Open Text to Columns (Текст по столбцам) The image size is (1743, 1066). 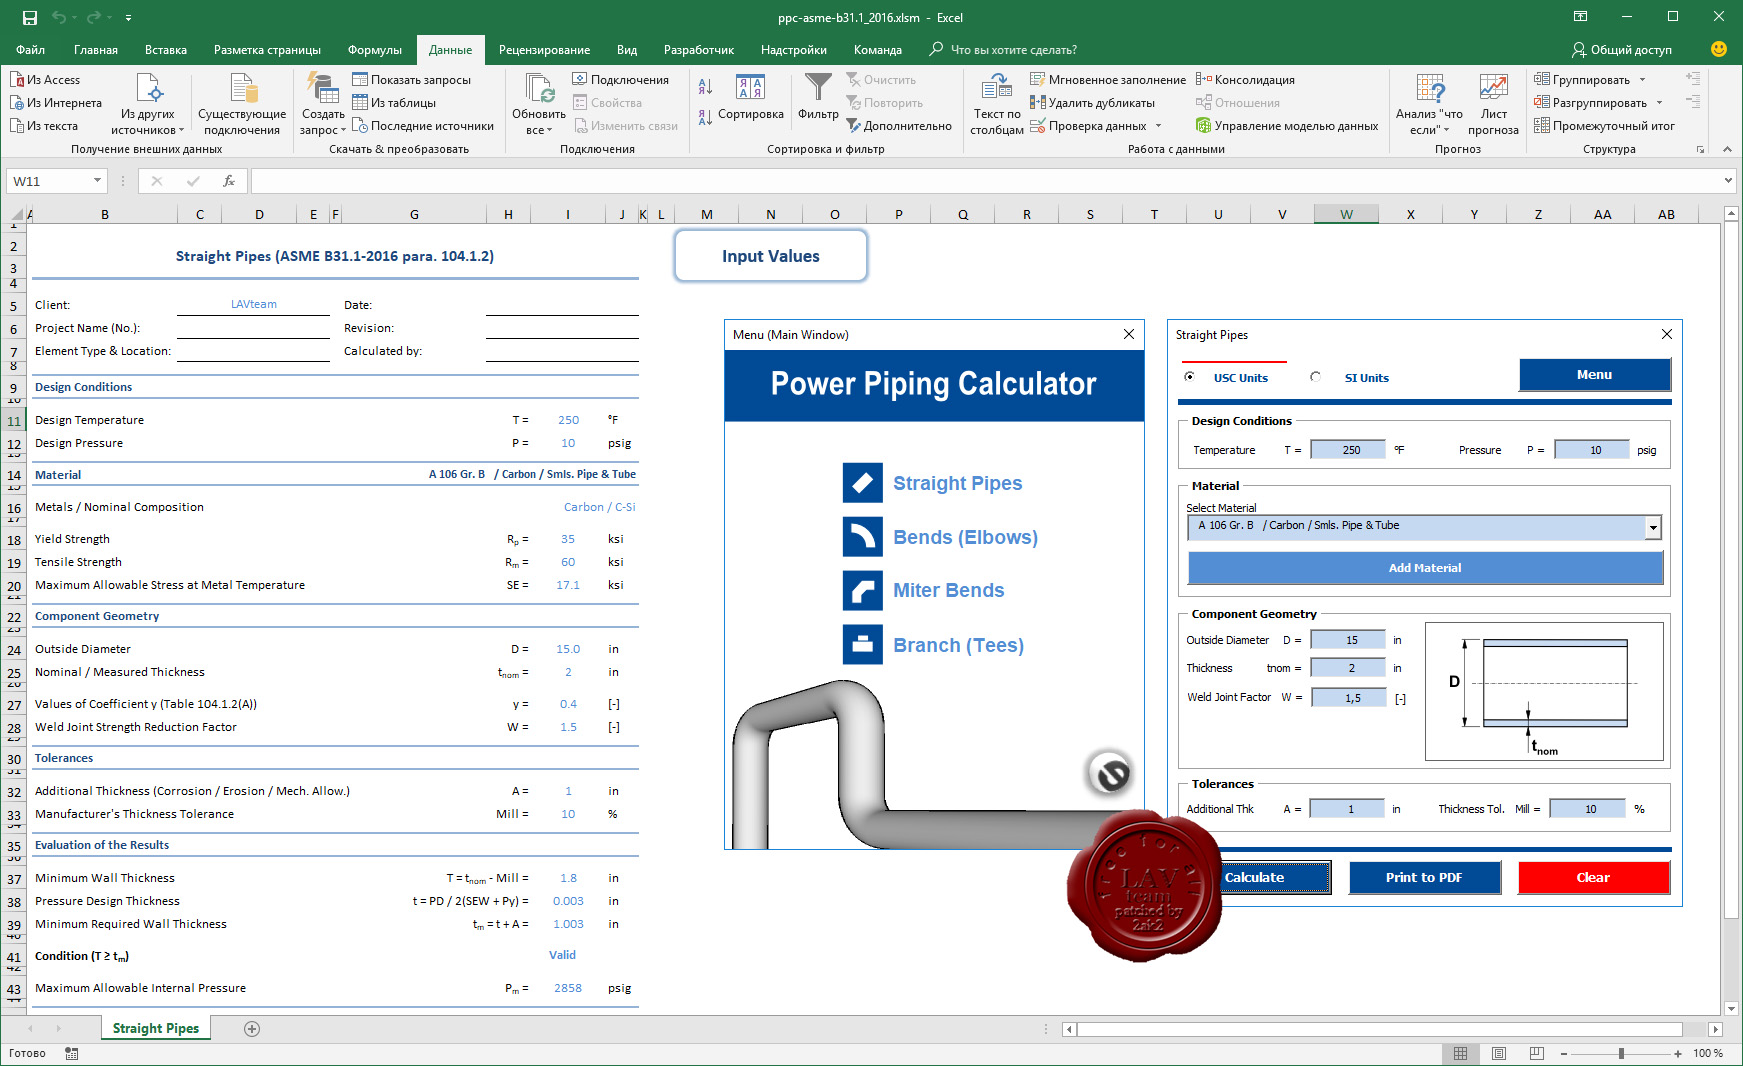click(x=997, y=105)
